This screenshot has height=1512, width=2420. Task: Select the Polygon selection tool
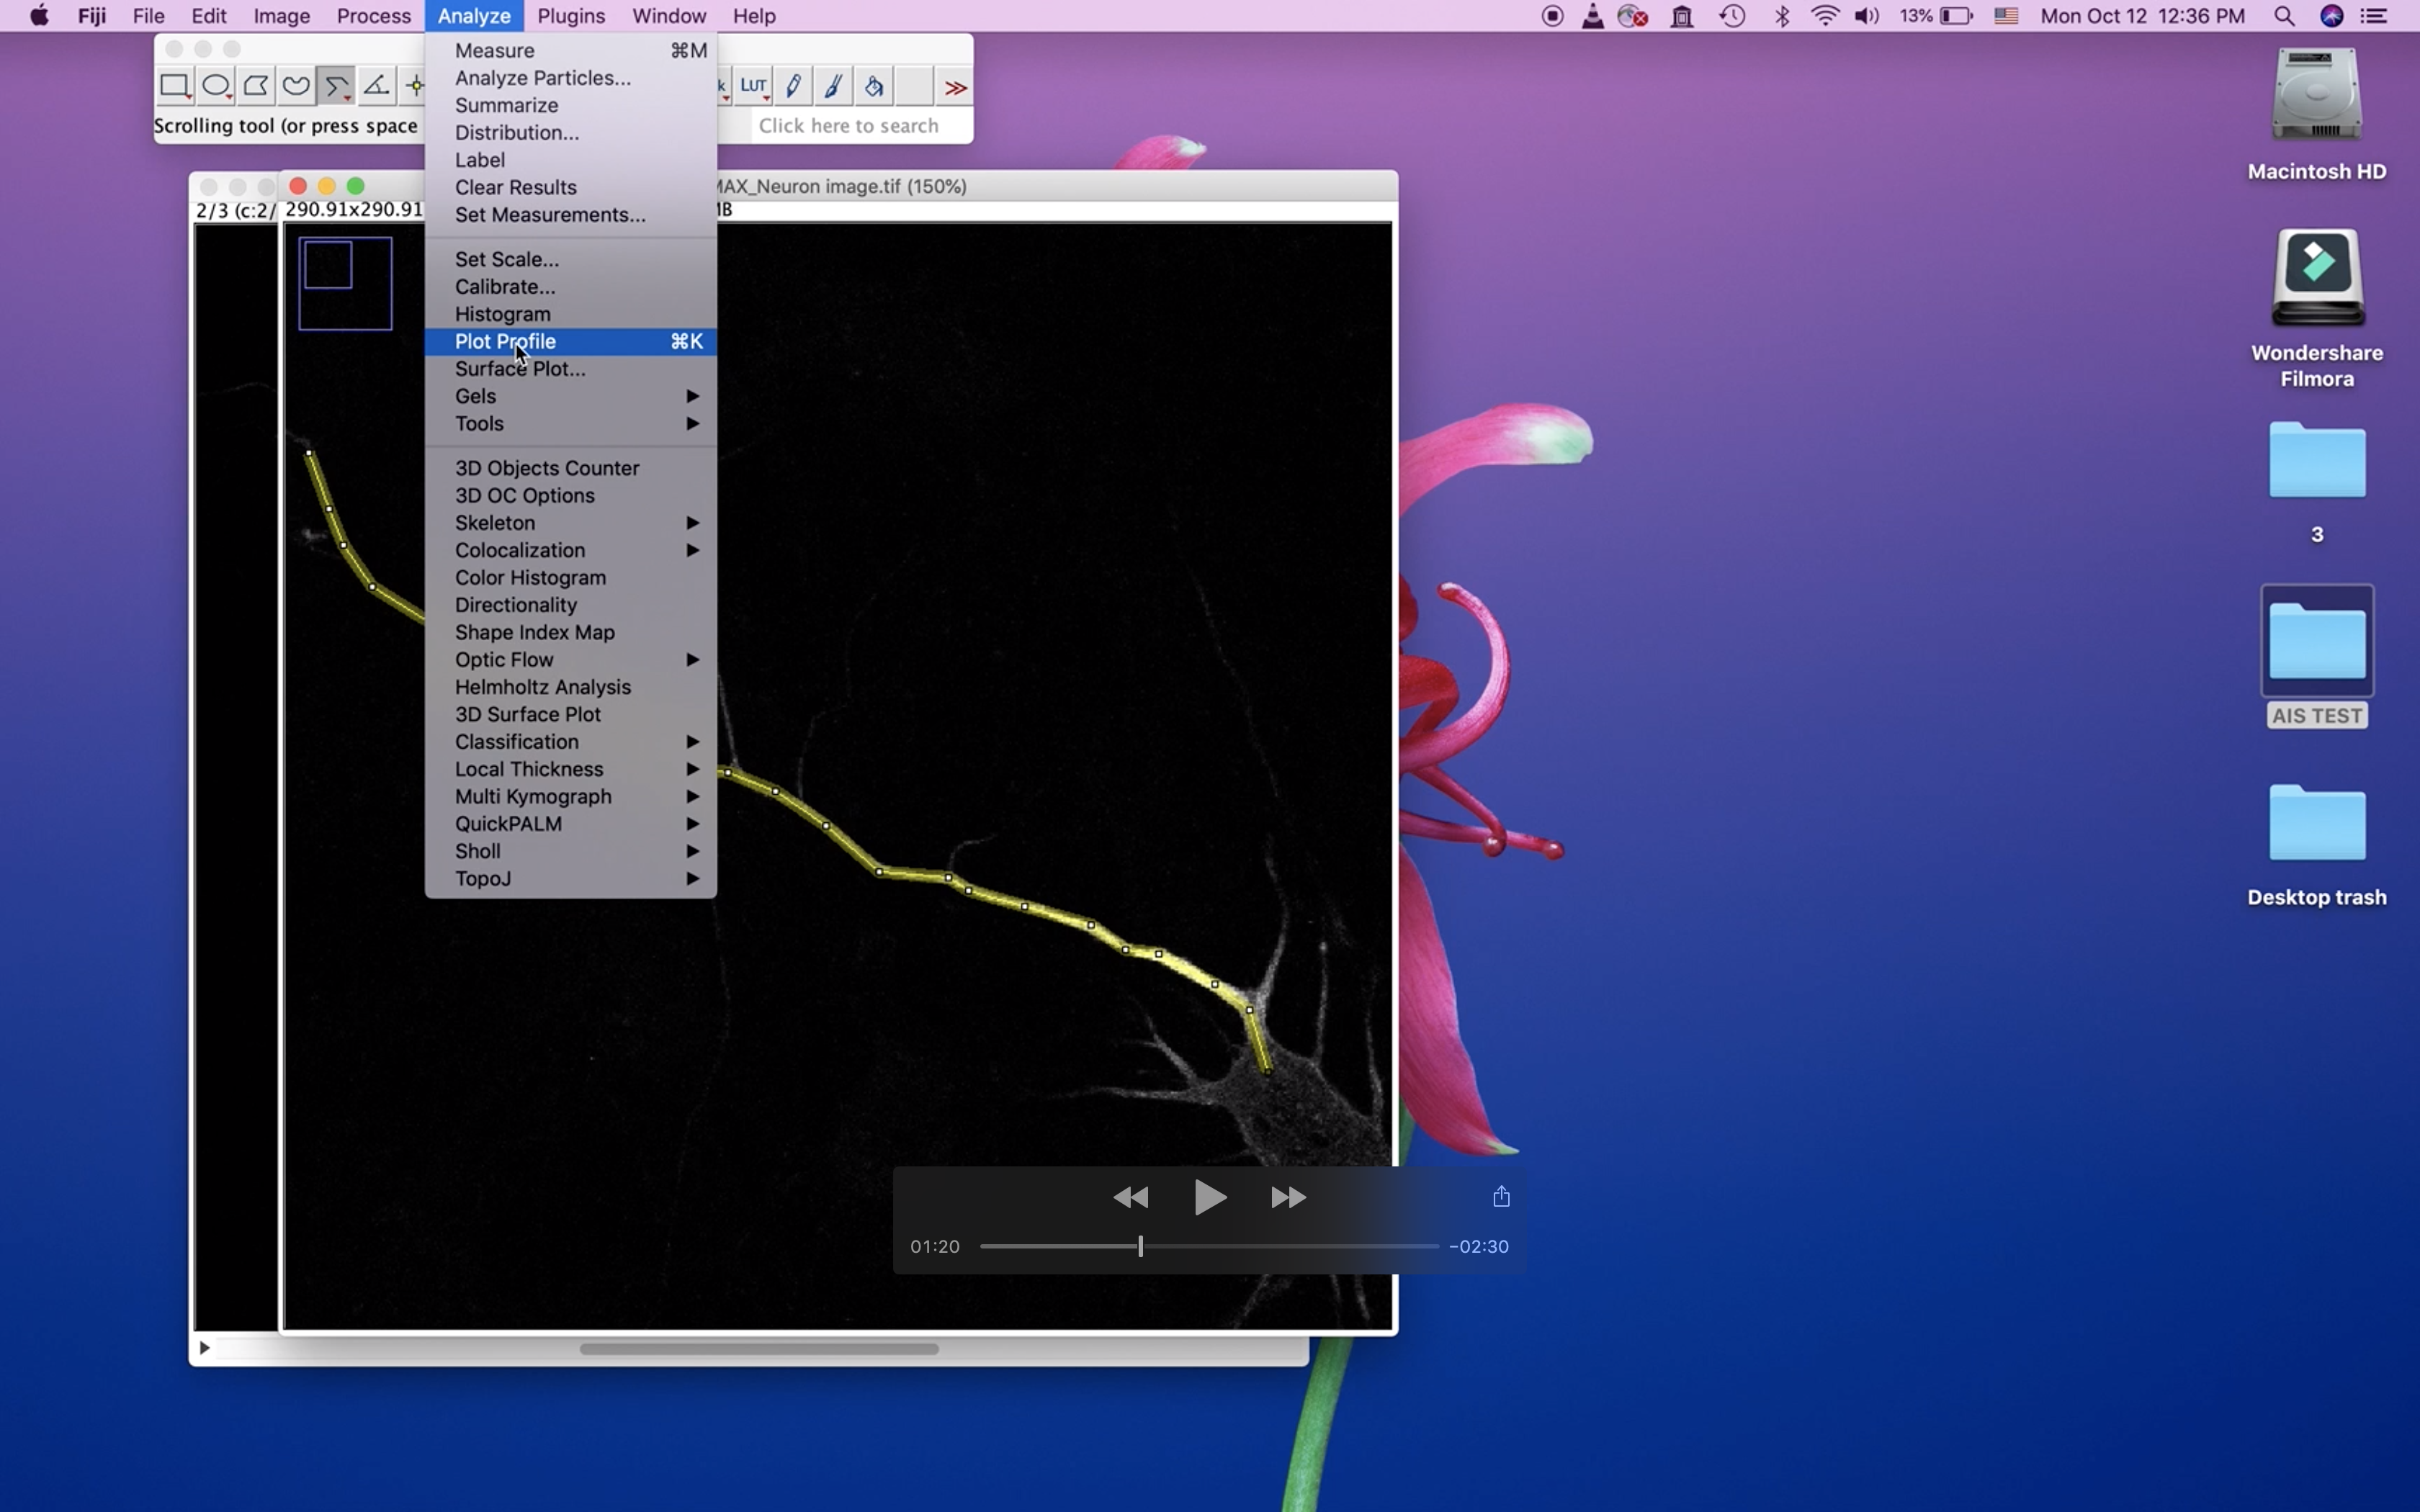pos(256,86)
